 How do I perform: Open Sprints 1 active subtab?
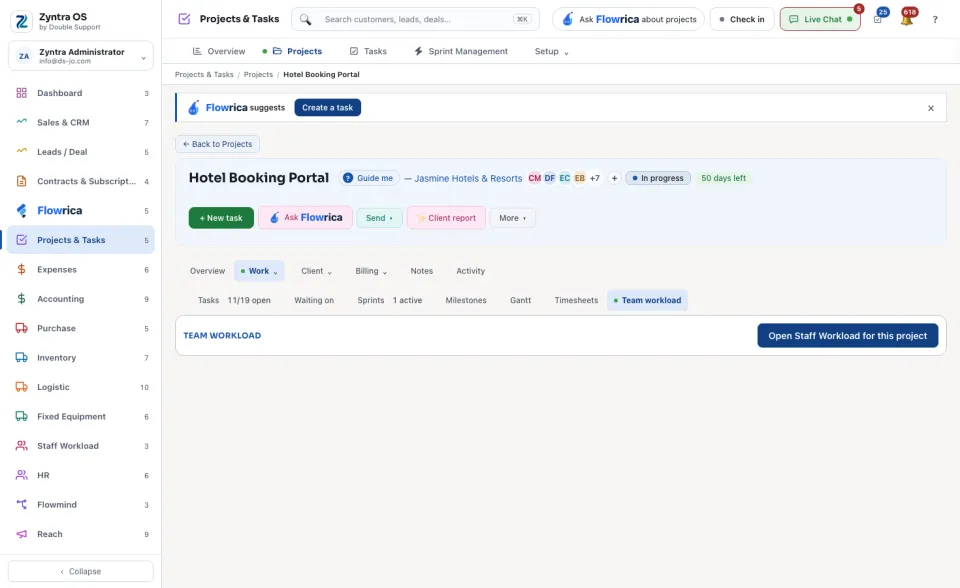389,300
